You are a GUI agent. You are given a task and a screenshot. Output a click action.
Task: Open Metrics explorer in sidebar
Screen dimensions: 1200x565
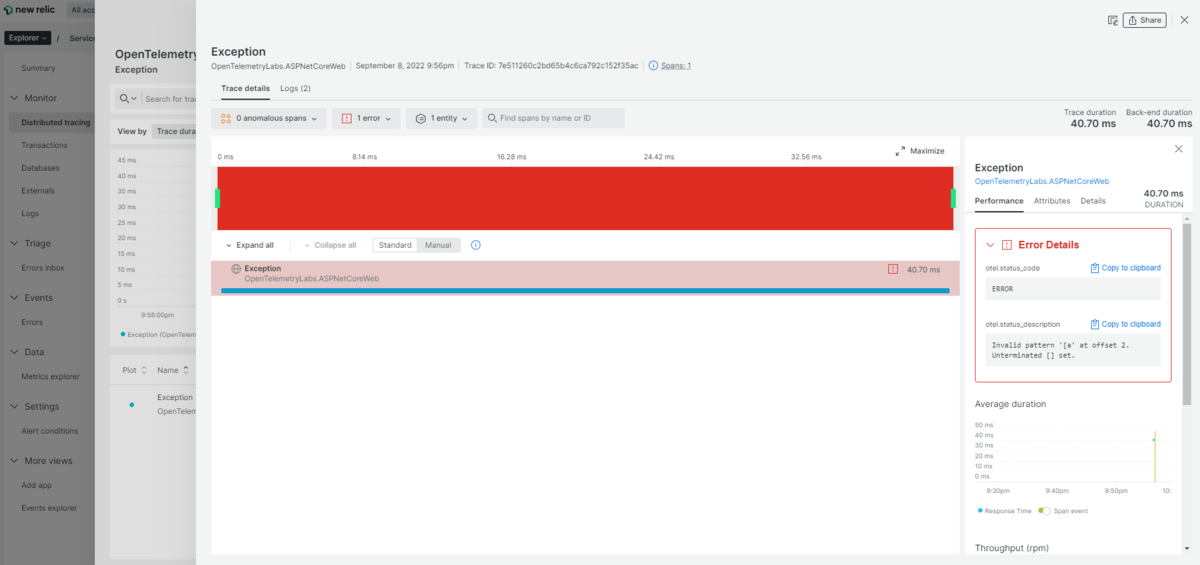[50, 377]
